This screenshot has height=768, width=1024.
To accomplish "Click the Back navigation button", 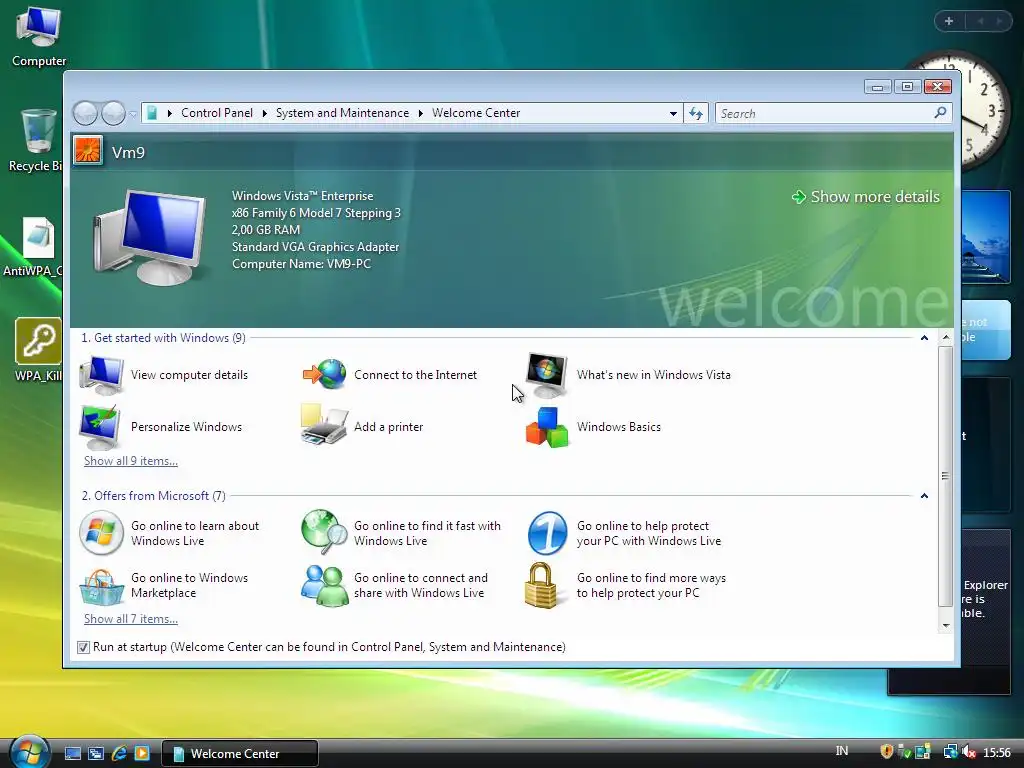I will tap(85, 113).
